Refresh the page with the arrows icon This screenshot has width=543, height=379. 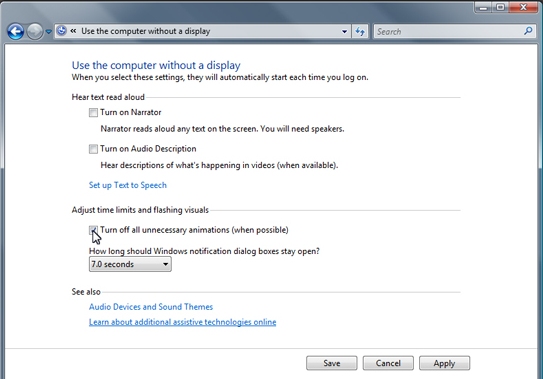(x=360, y=32)
